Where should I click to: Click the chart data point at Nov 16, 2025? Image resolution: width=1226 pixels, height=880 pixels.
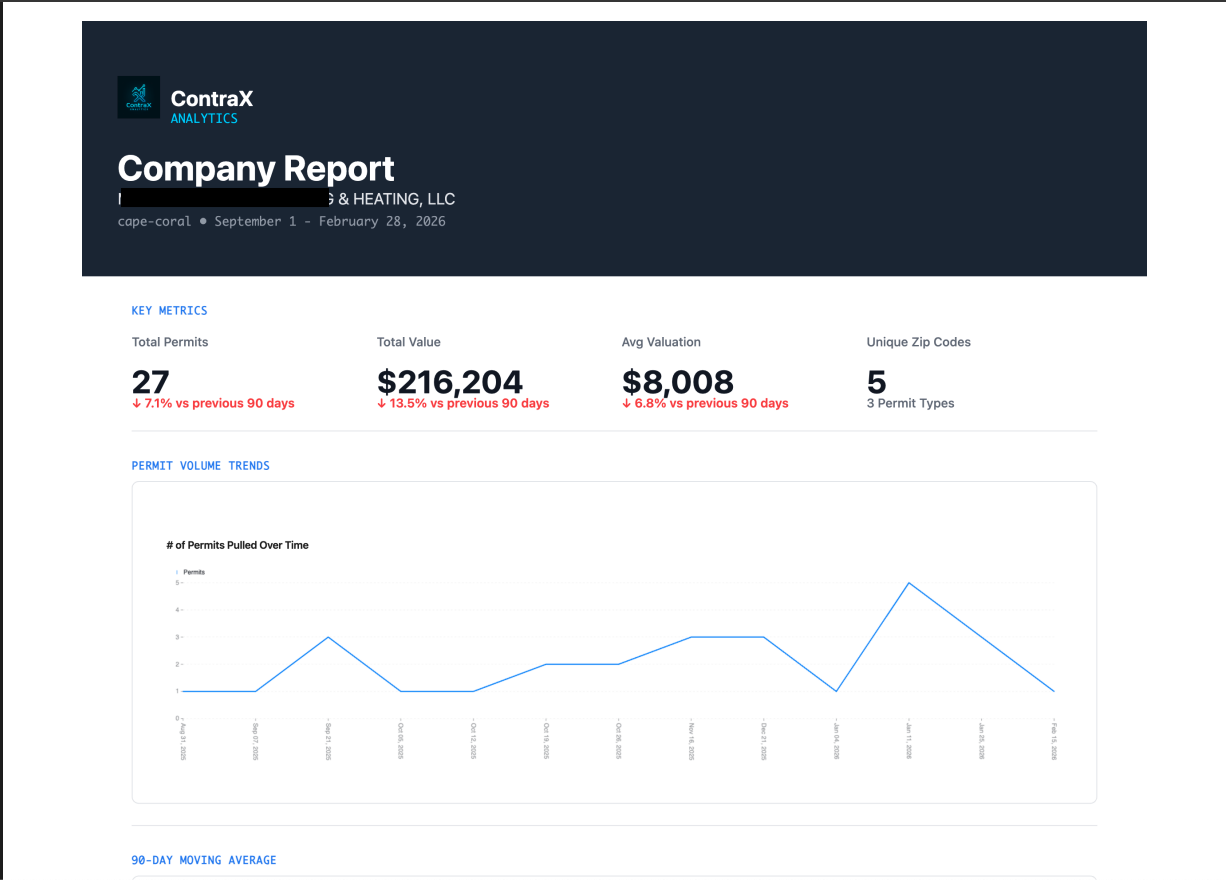(x=691, y=637)
